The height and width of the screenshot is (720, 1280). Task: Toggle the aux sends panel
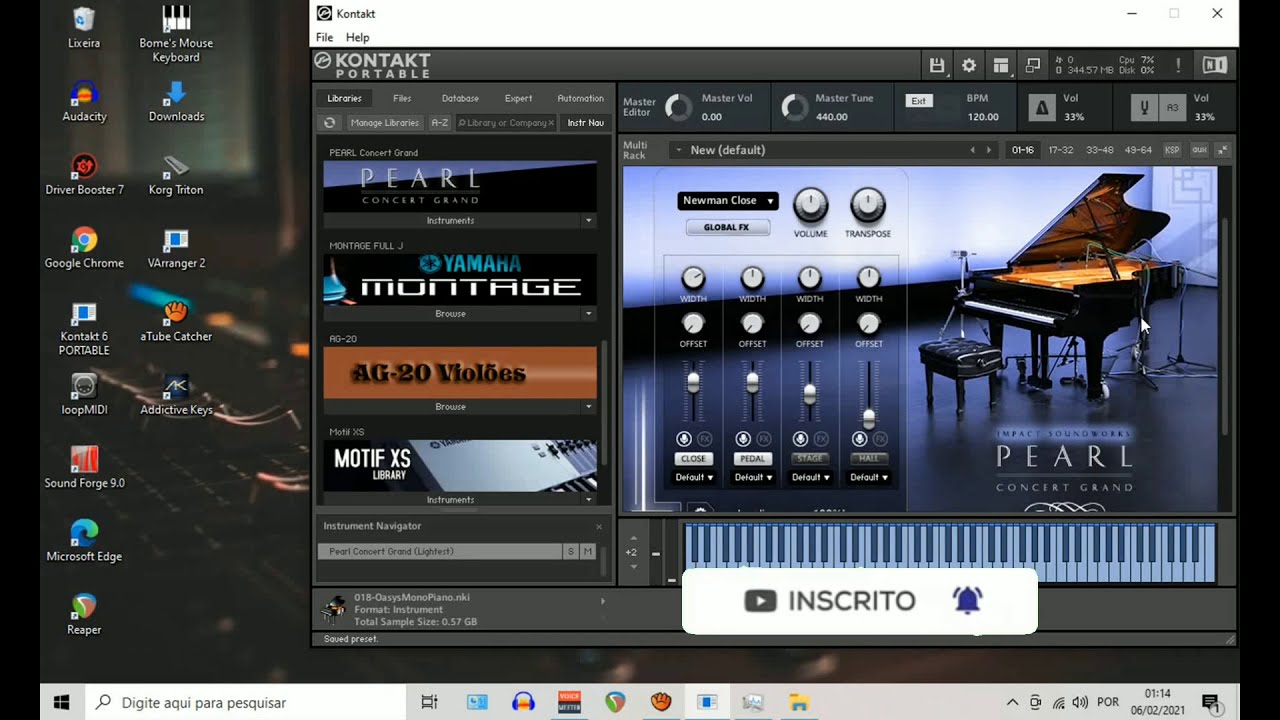click(x=1199, y=150)
